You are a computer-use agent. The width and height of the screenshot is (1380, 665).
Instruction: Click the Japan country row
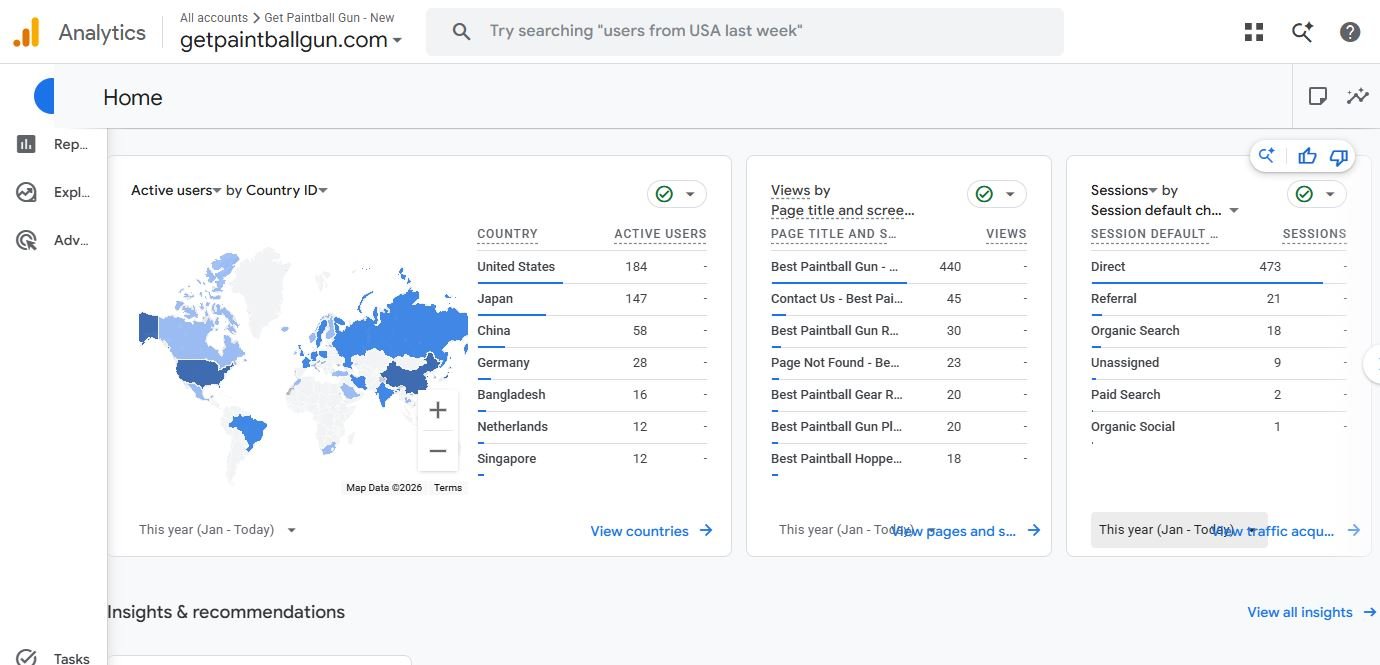pyautogui.click(x=592, y=299)
